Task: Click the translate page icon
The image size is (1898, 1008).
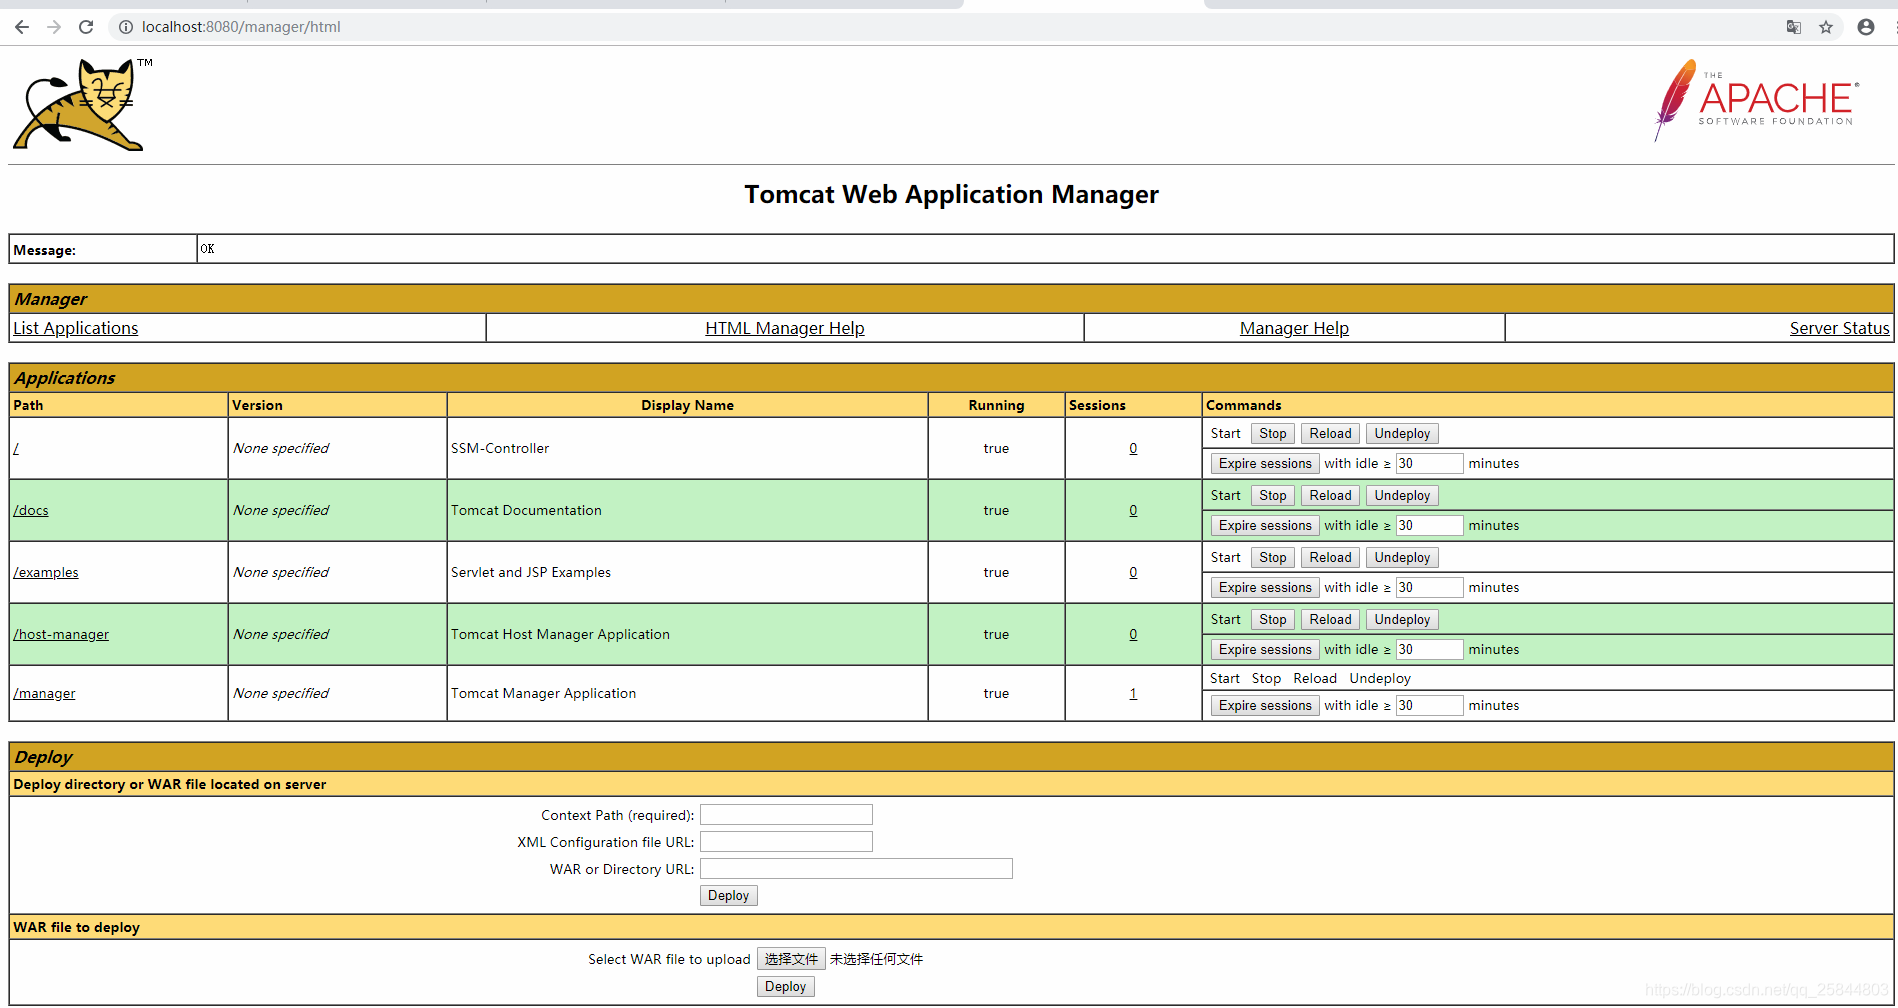Action: pos(1794,27)
